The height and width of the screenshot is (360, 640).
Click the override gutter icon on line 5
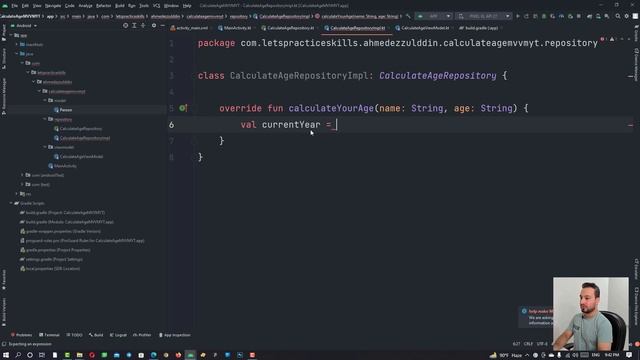183,108
